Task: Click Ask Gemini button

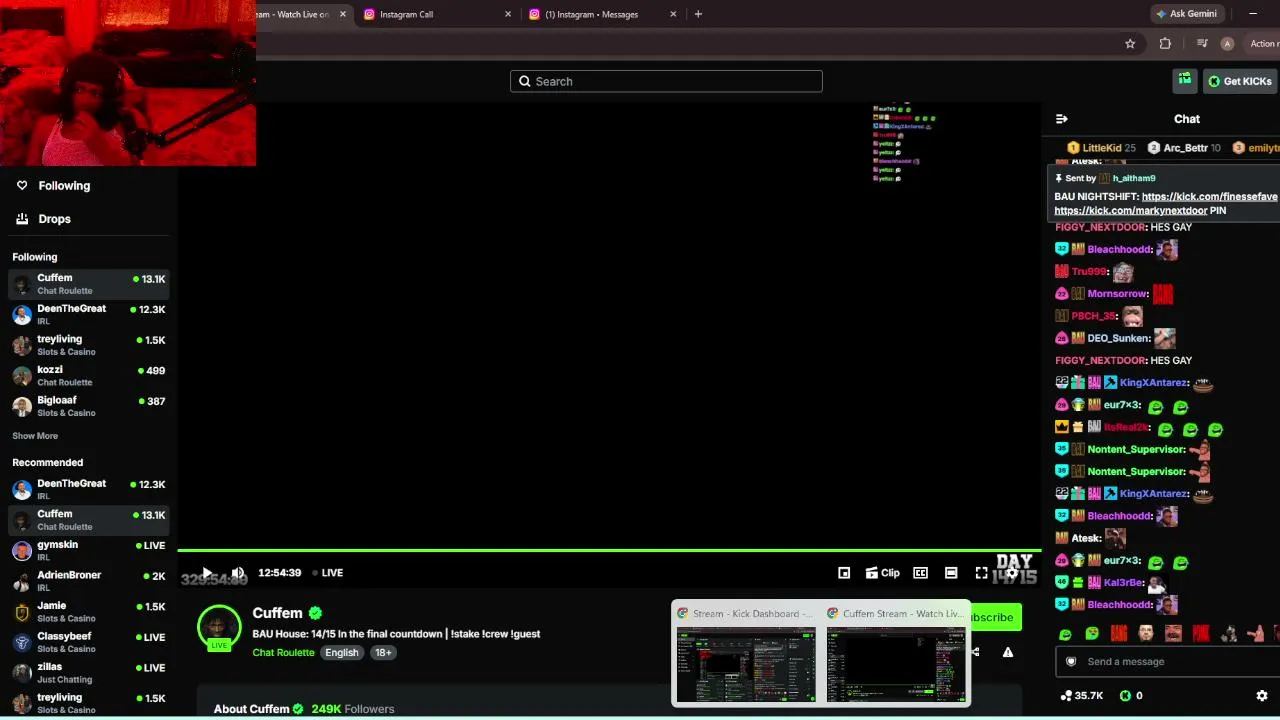Action: (1186, 14)
